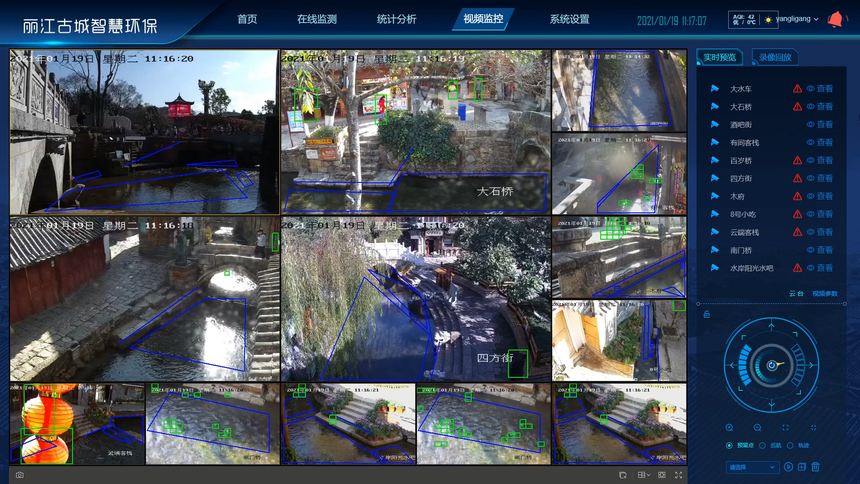The height and width of the screenshot is (484, 860).
Task: Open the 请选择 preset dropdown
Action: [x=752, y=468]
